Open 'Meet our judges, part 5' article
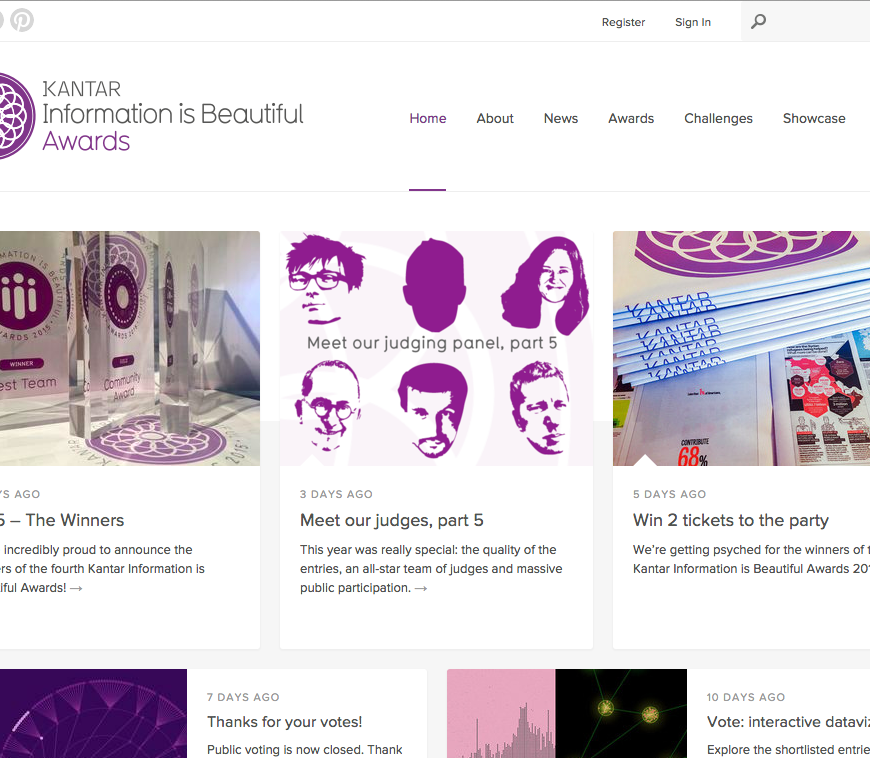The width and height of the screenshot is (870, 758). pos(392,521)
